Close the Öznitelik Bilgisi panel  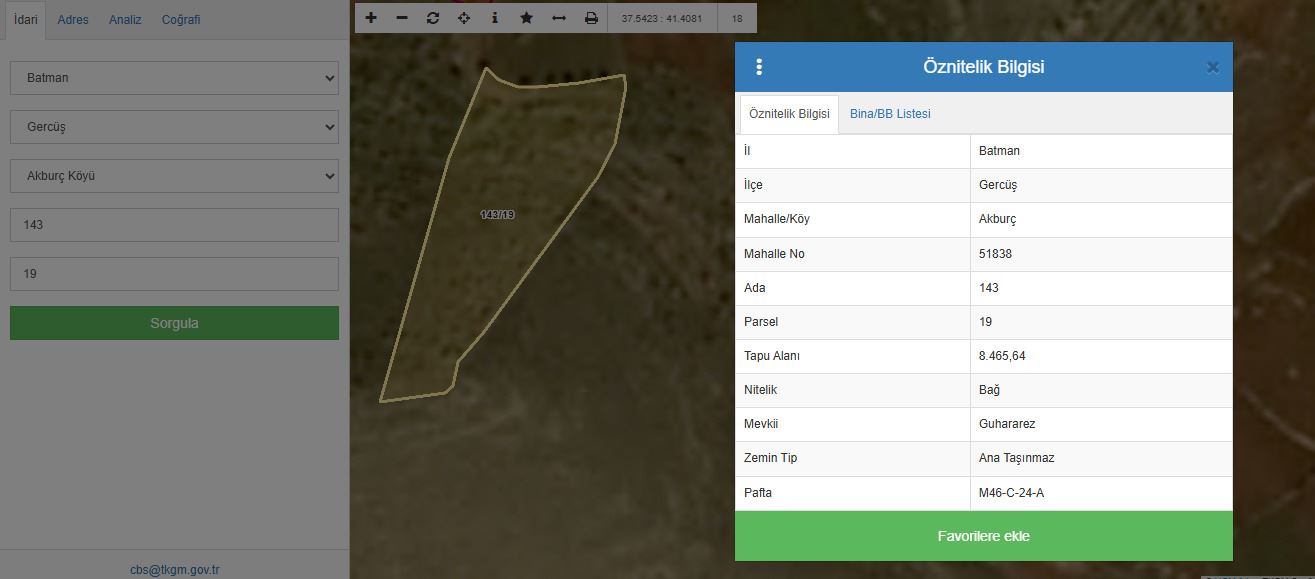coord(1212,68)
